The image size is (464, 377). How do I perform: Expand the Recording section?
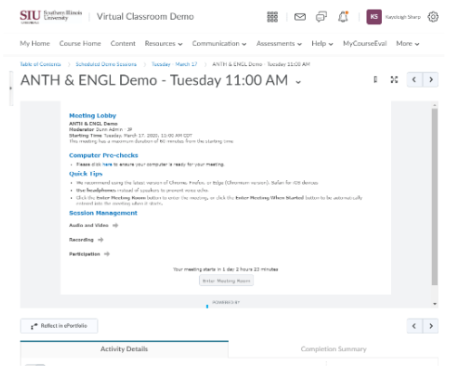tap(86, 240)
